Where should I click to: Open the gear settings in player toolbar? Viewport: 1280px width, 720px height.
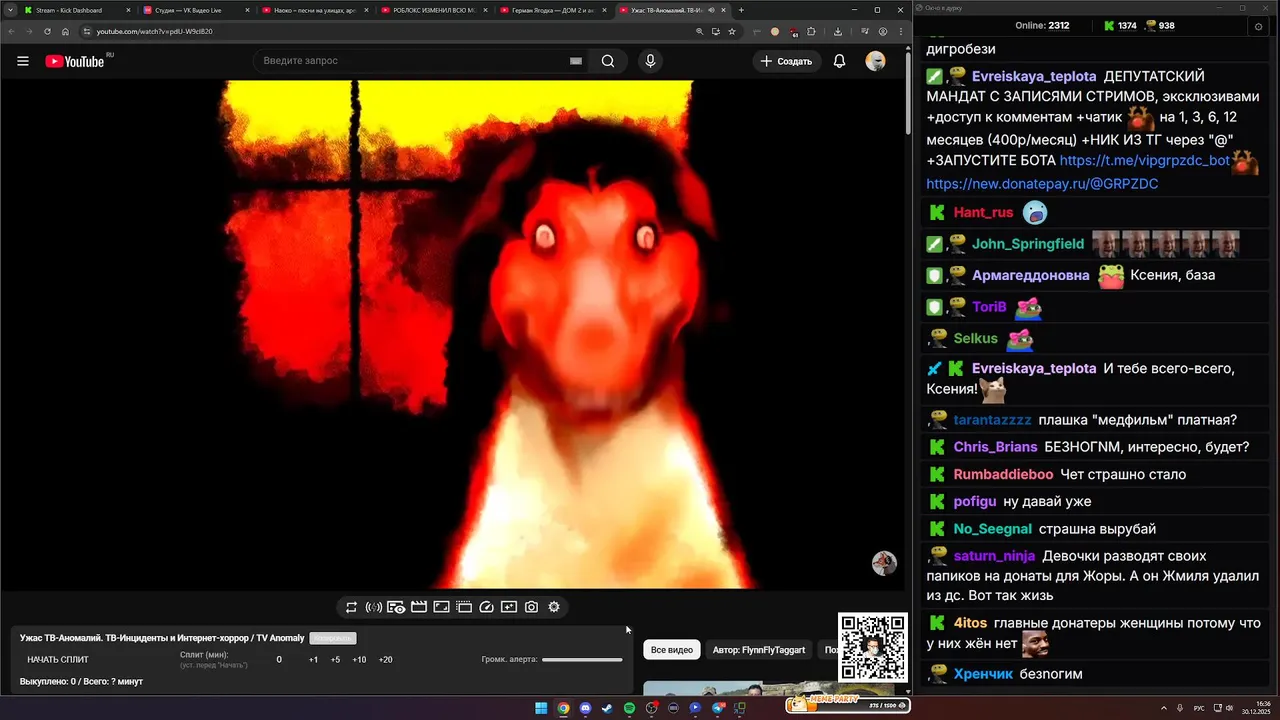click(x=554, y=607)
